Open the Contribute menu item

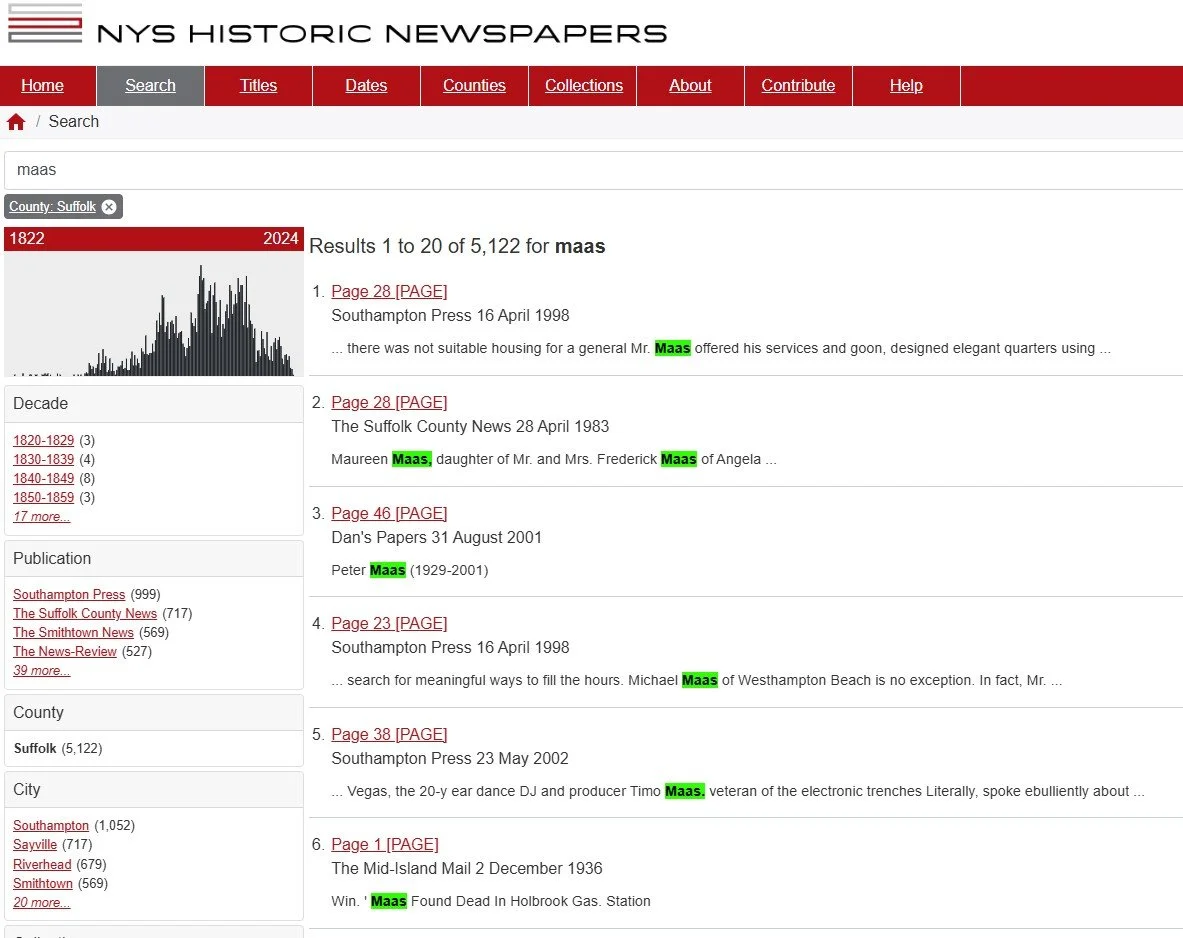click(x=797, y=85)
